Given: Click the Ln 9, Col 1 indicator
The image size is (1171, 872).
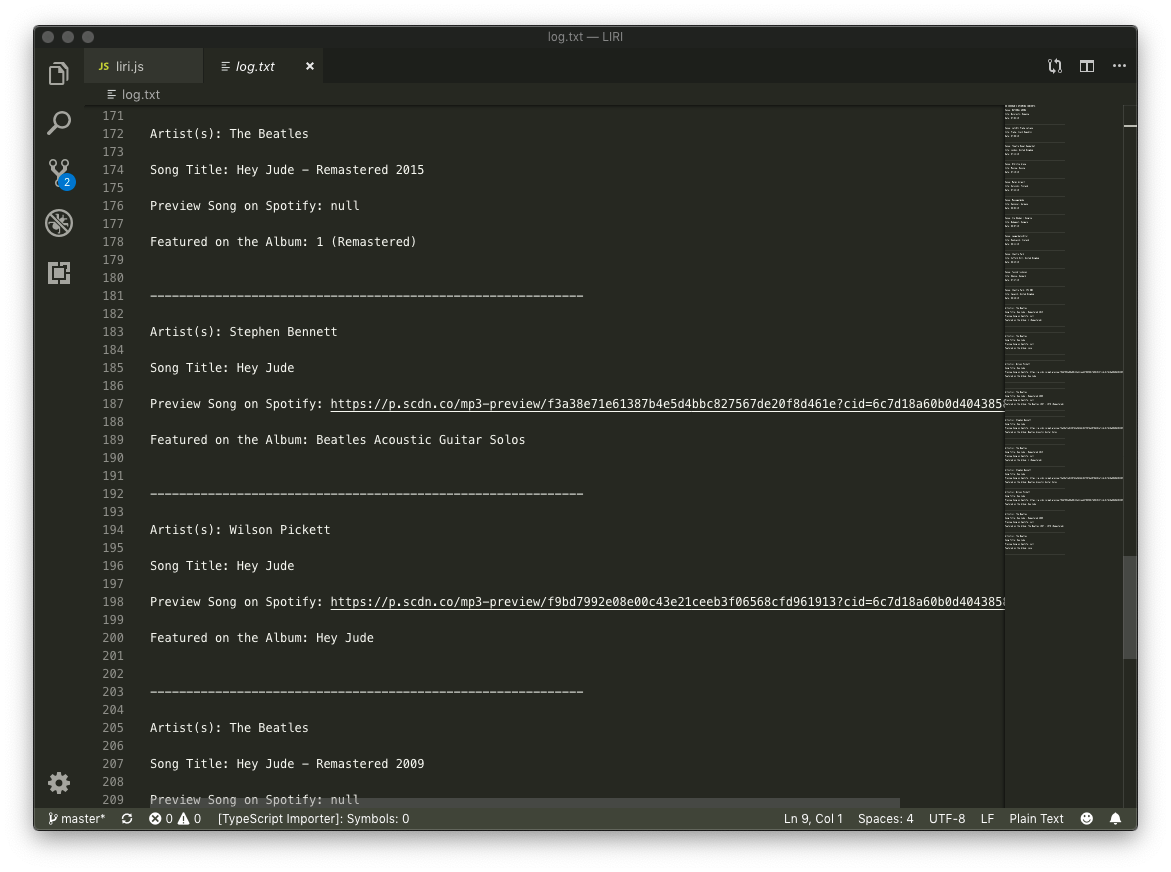Looking at the screenshot, I should click(x=813, y=819).
